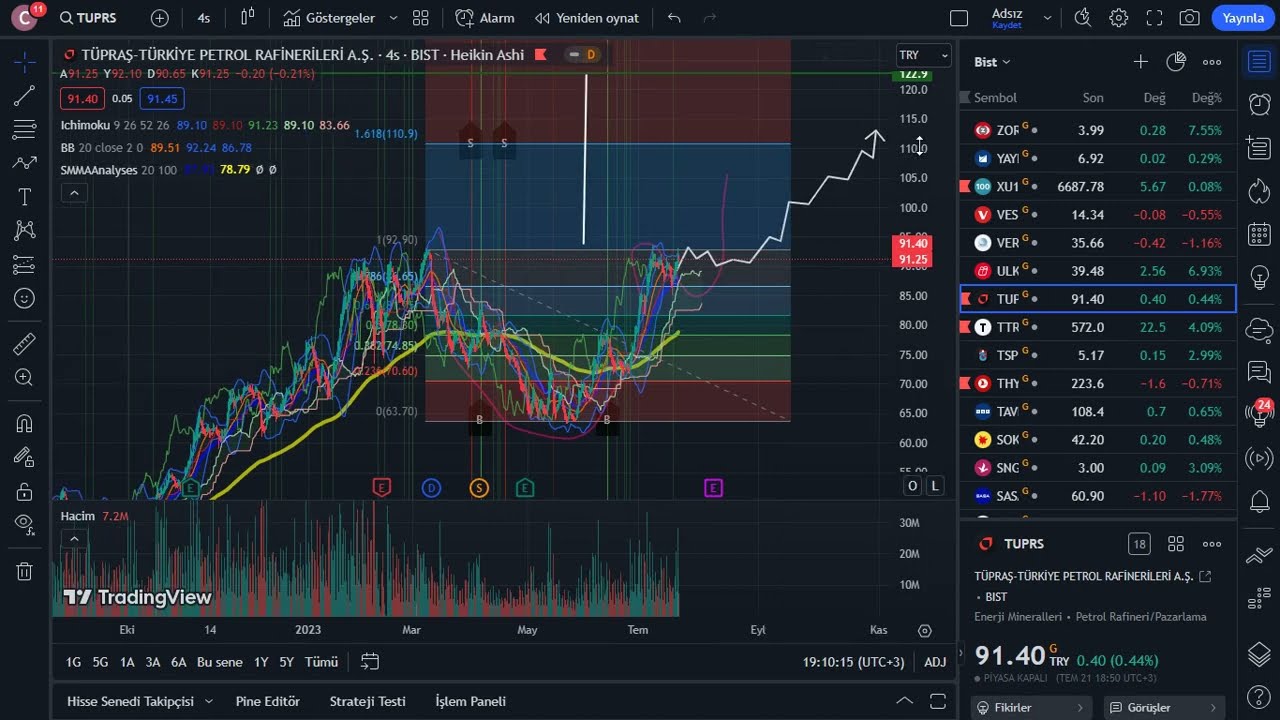Open the Pine Editör tab
The image size is (1280, 720).
coord(267,701)
